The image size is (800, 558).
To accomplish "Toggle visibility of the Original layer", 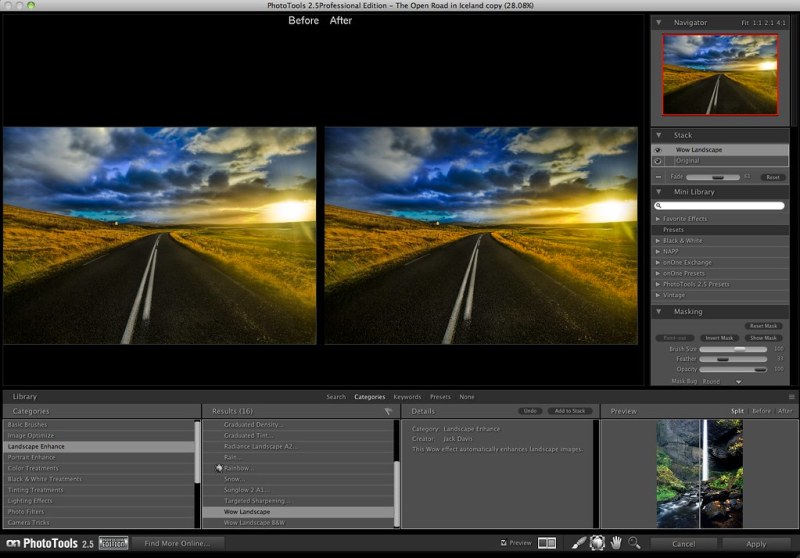I will [x=658, y=160].
